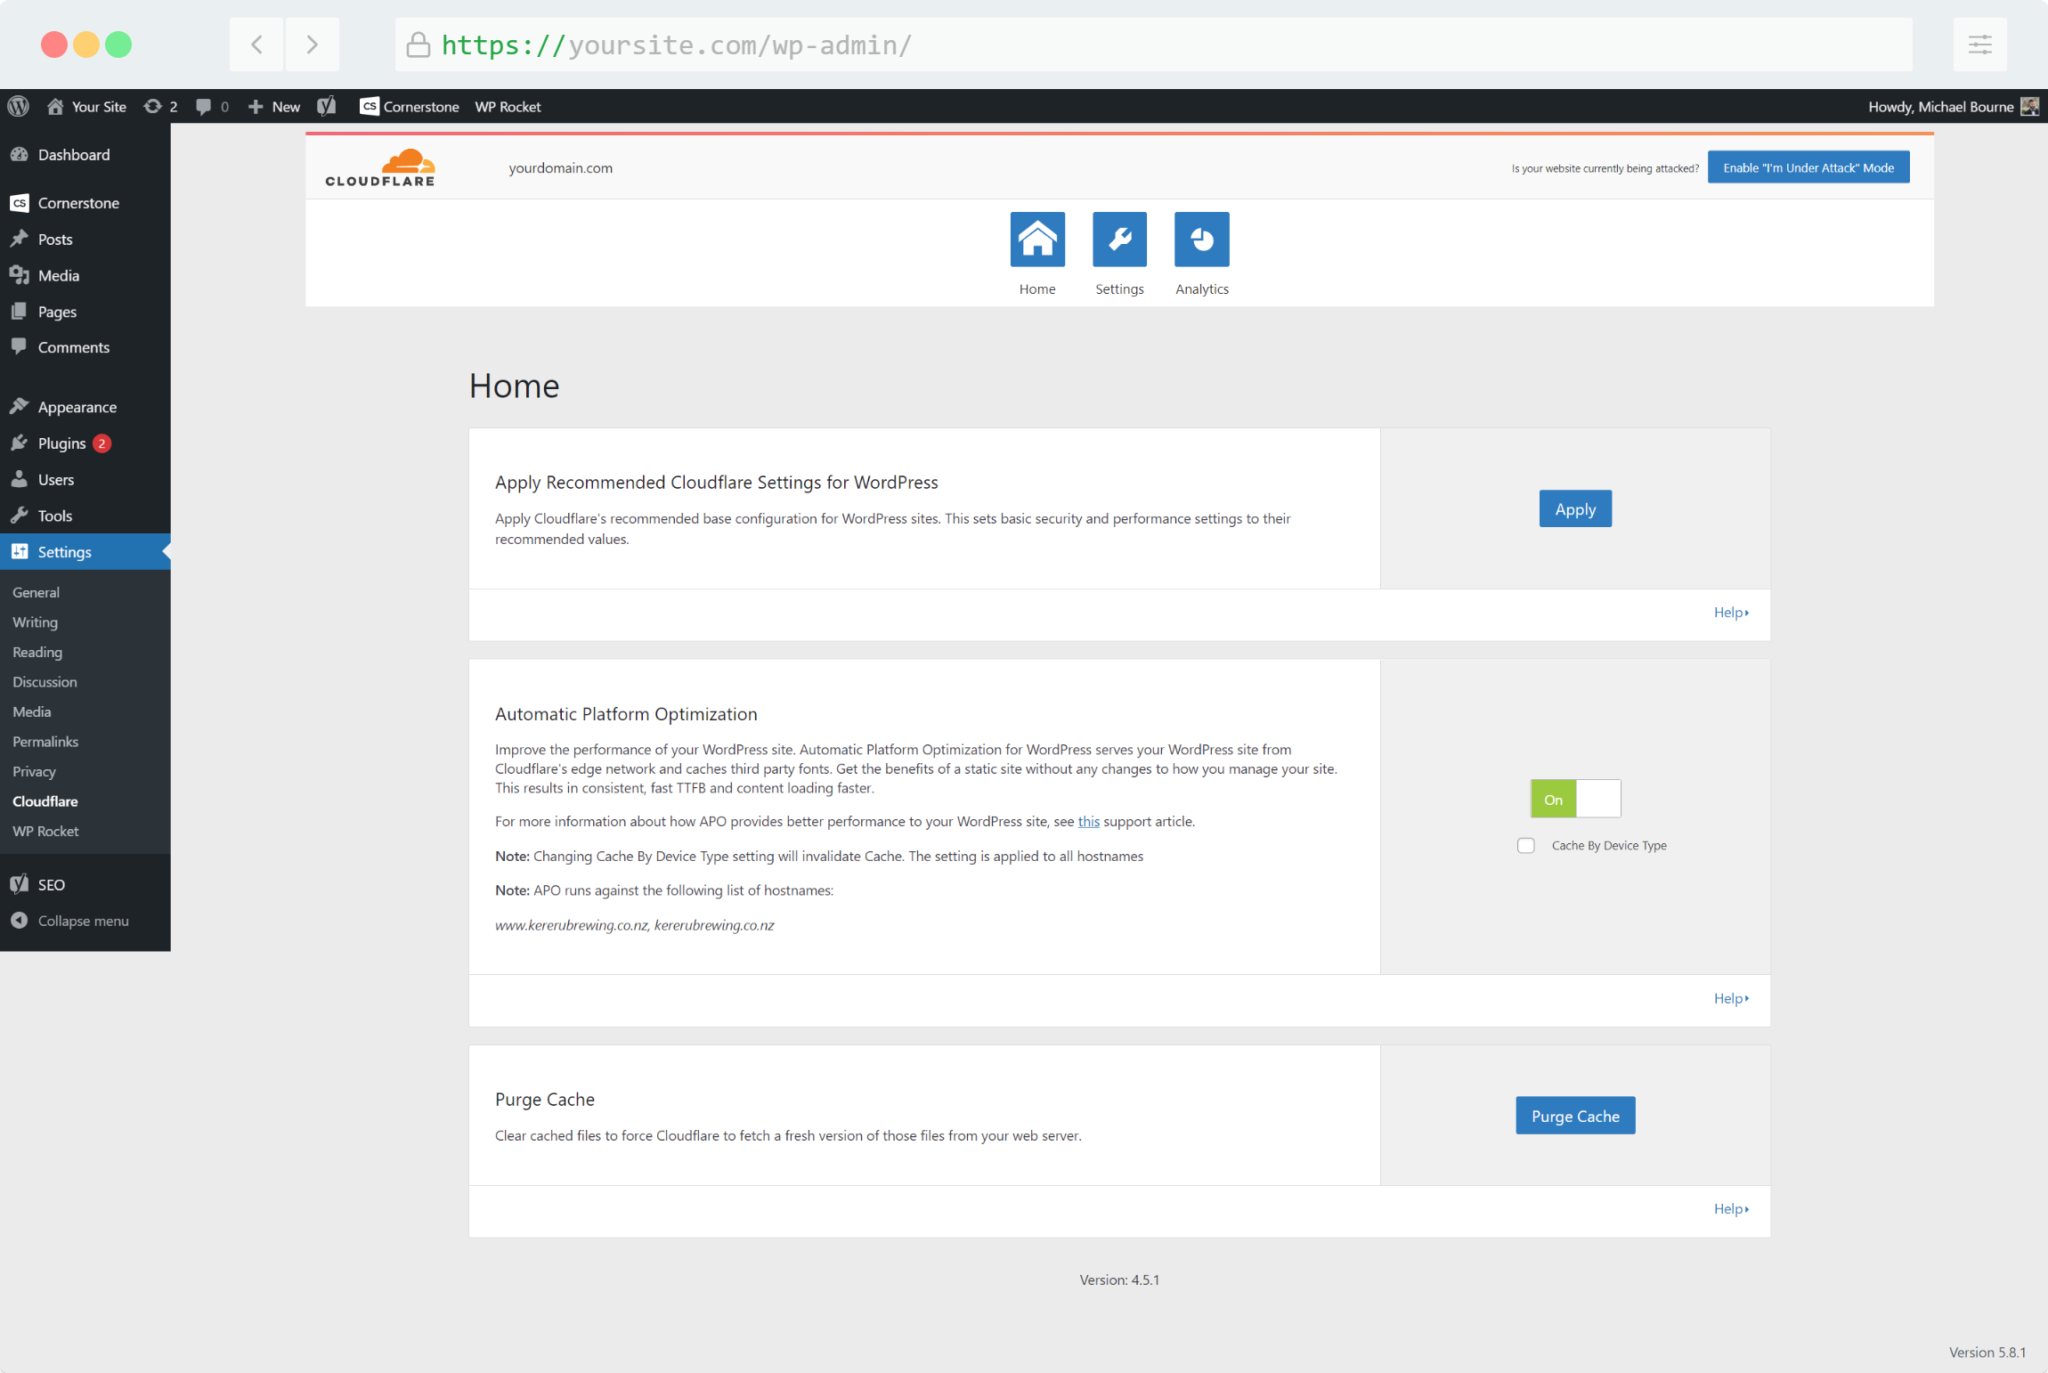Image resolution: width=2048 pixels, height=1373 pixels.
Task: Click the padlock icon in address bar
Action: [418, 44]
